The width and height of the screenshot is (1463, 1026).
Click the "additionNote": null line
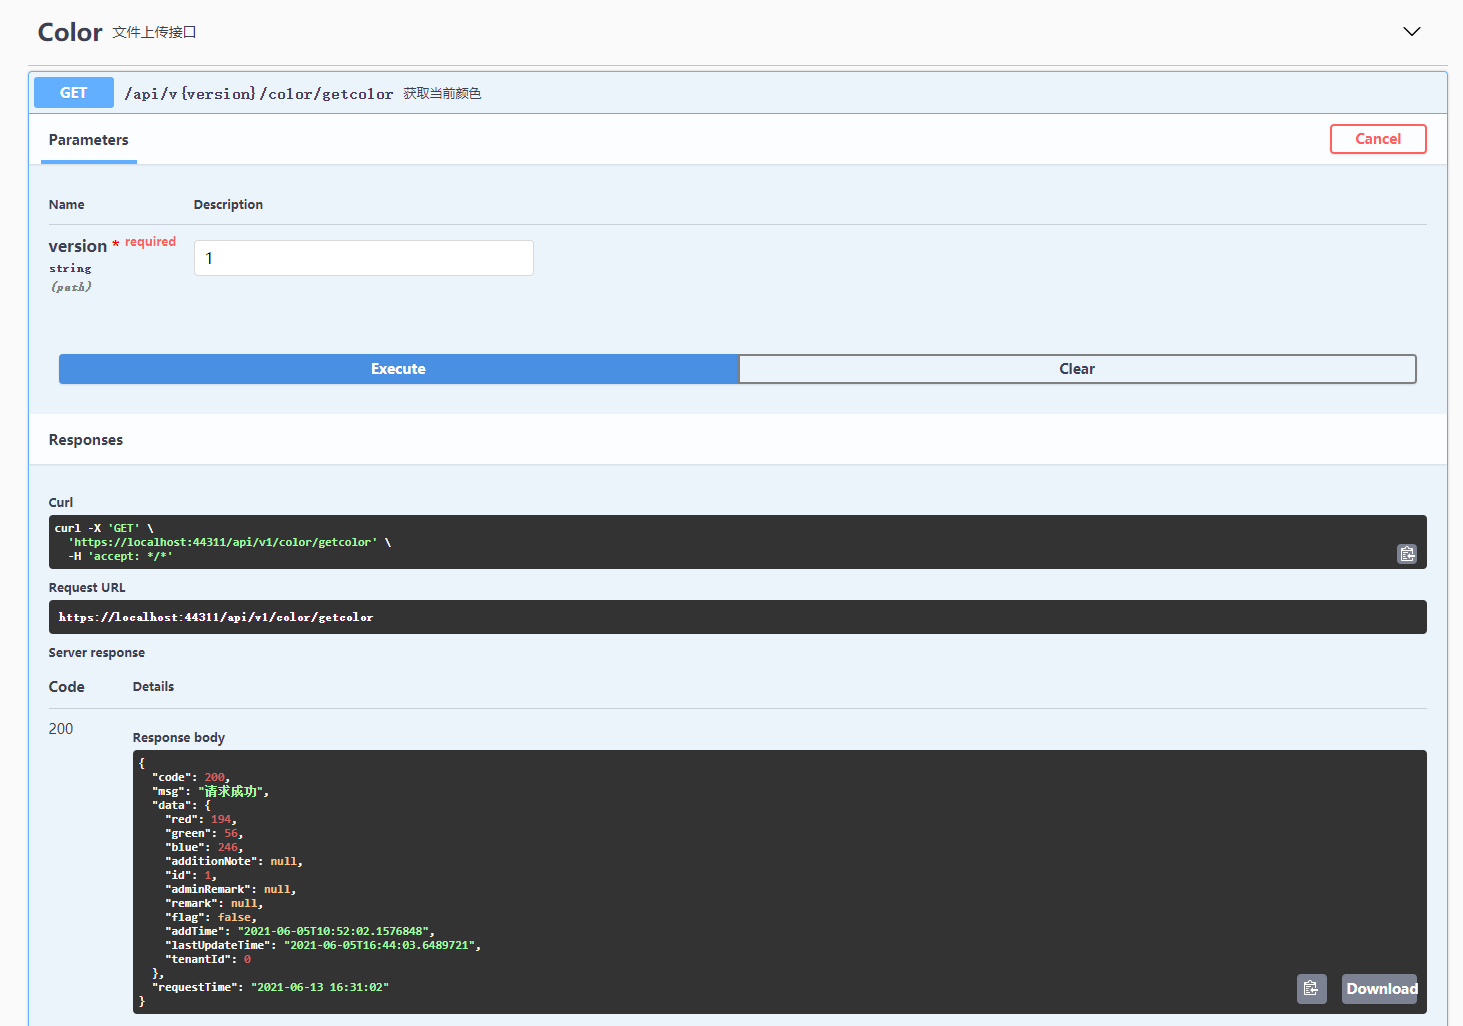(234, 861)
